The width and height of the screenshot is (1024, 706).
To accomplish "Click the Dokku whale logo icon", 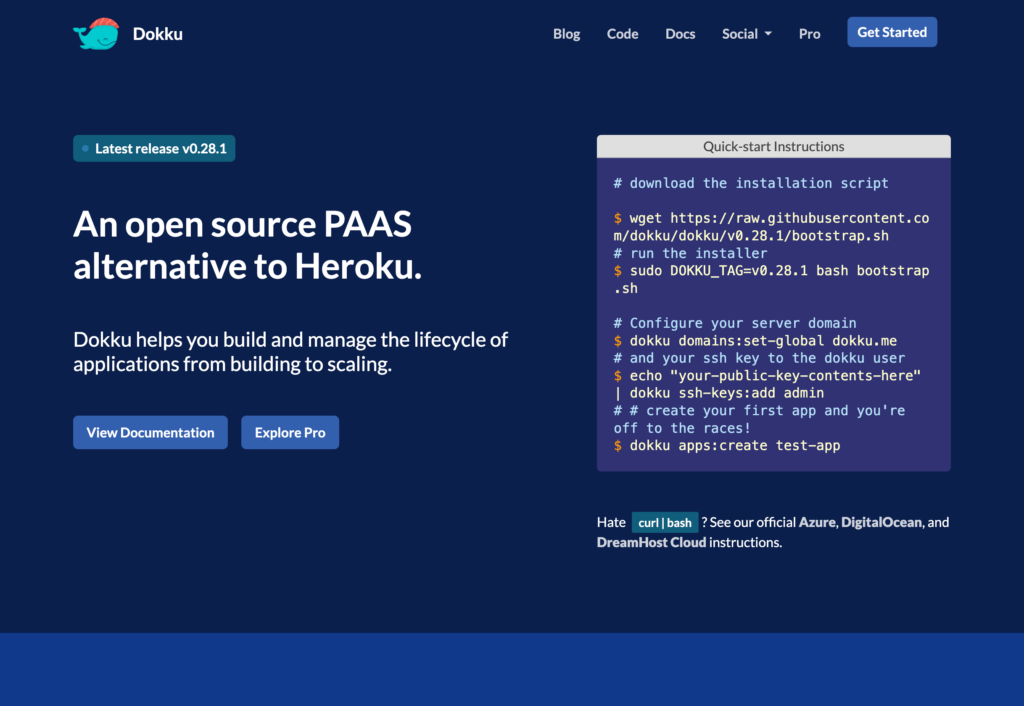I will click(x=96, y=34).
